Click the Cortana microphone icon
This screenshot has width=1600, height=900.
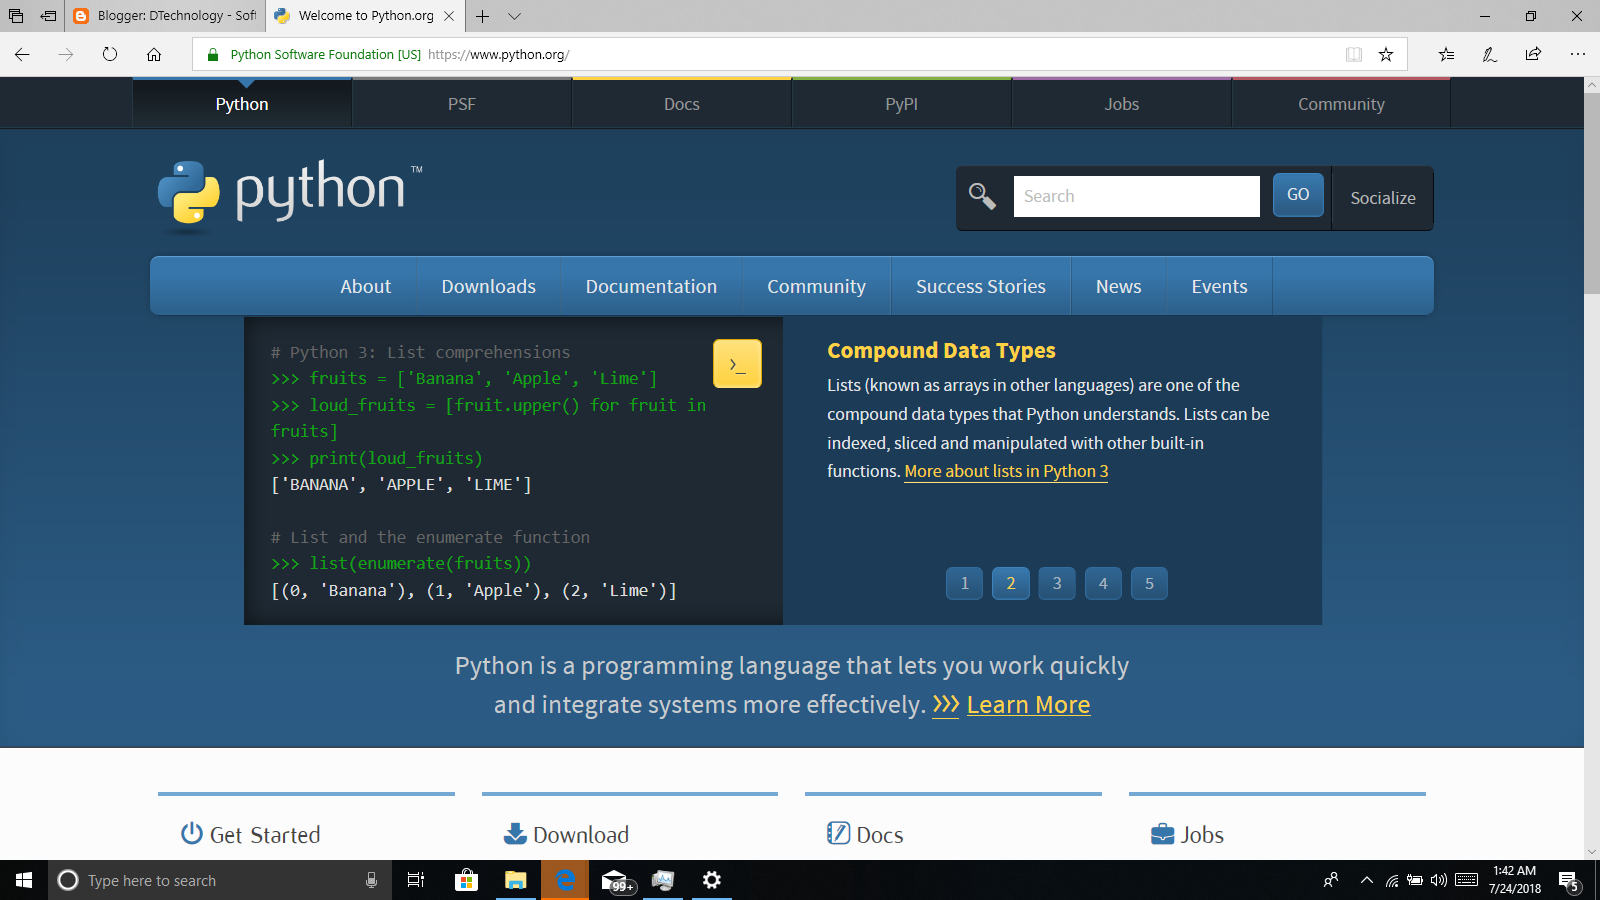click(x=371, y=880)
